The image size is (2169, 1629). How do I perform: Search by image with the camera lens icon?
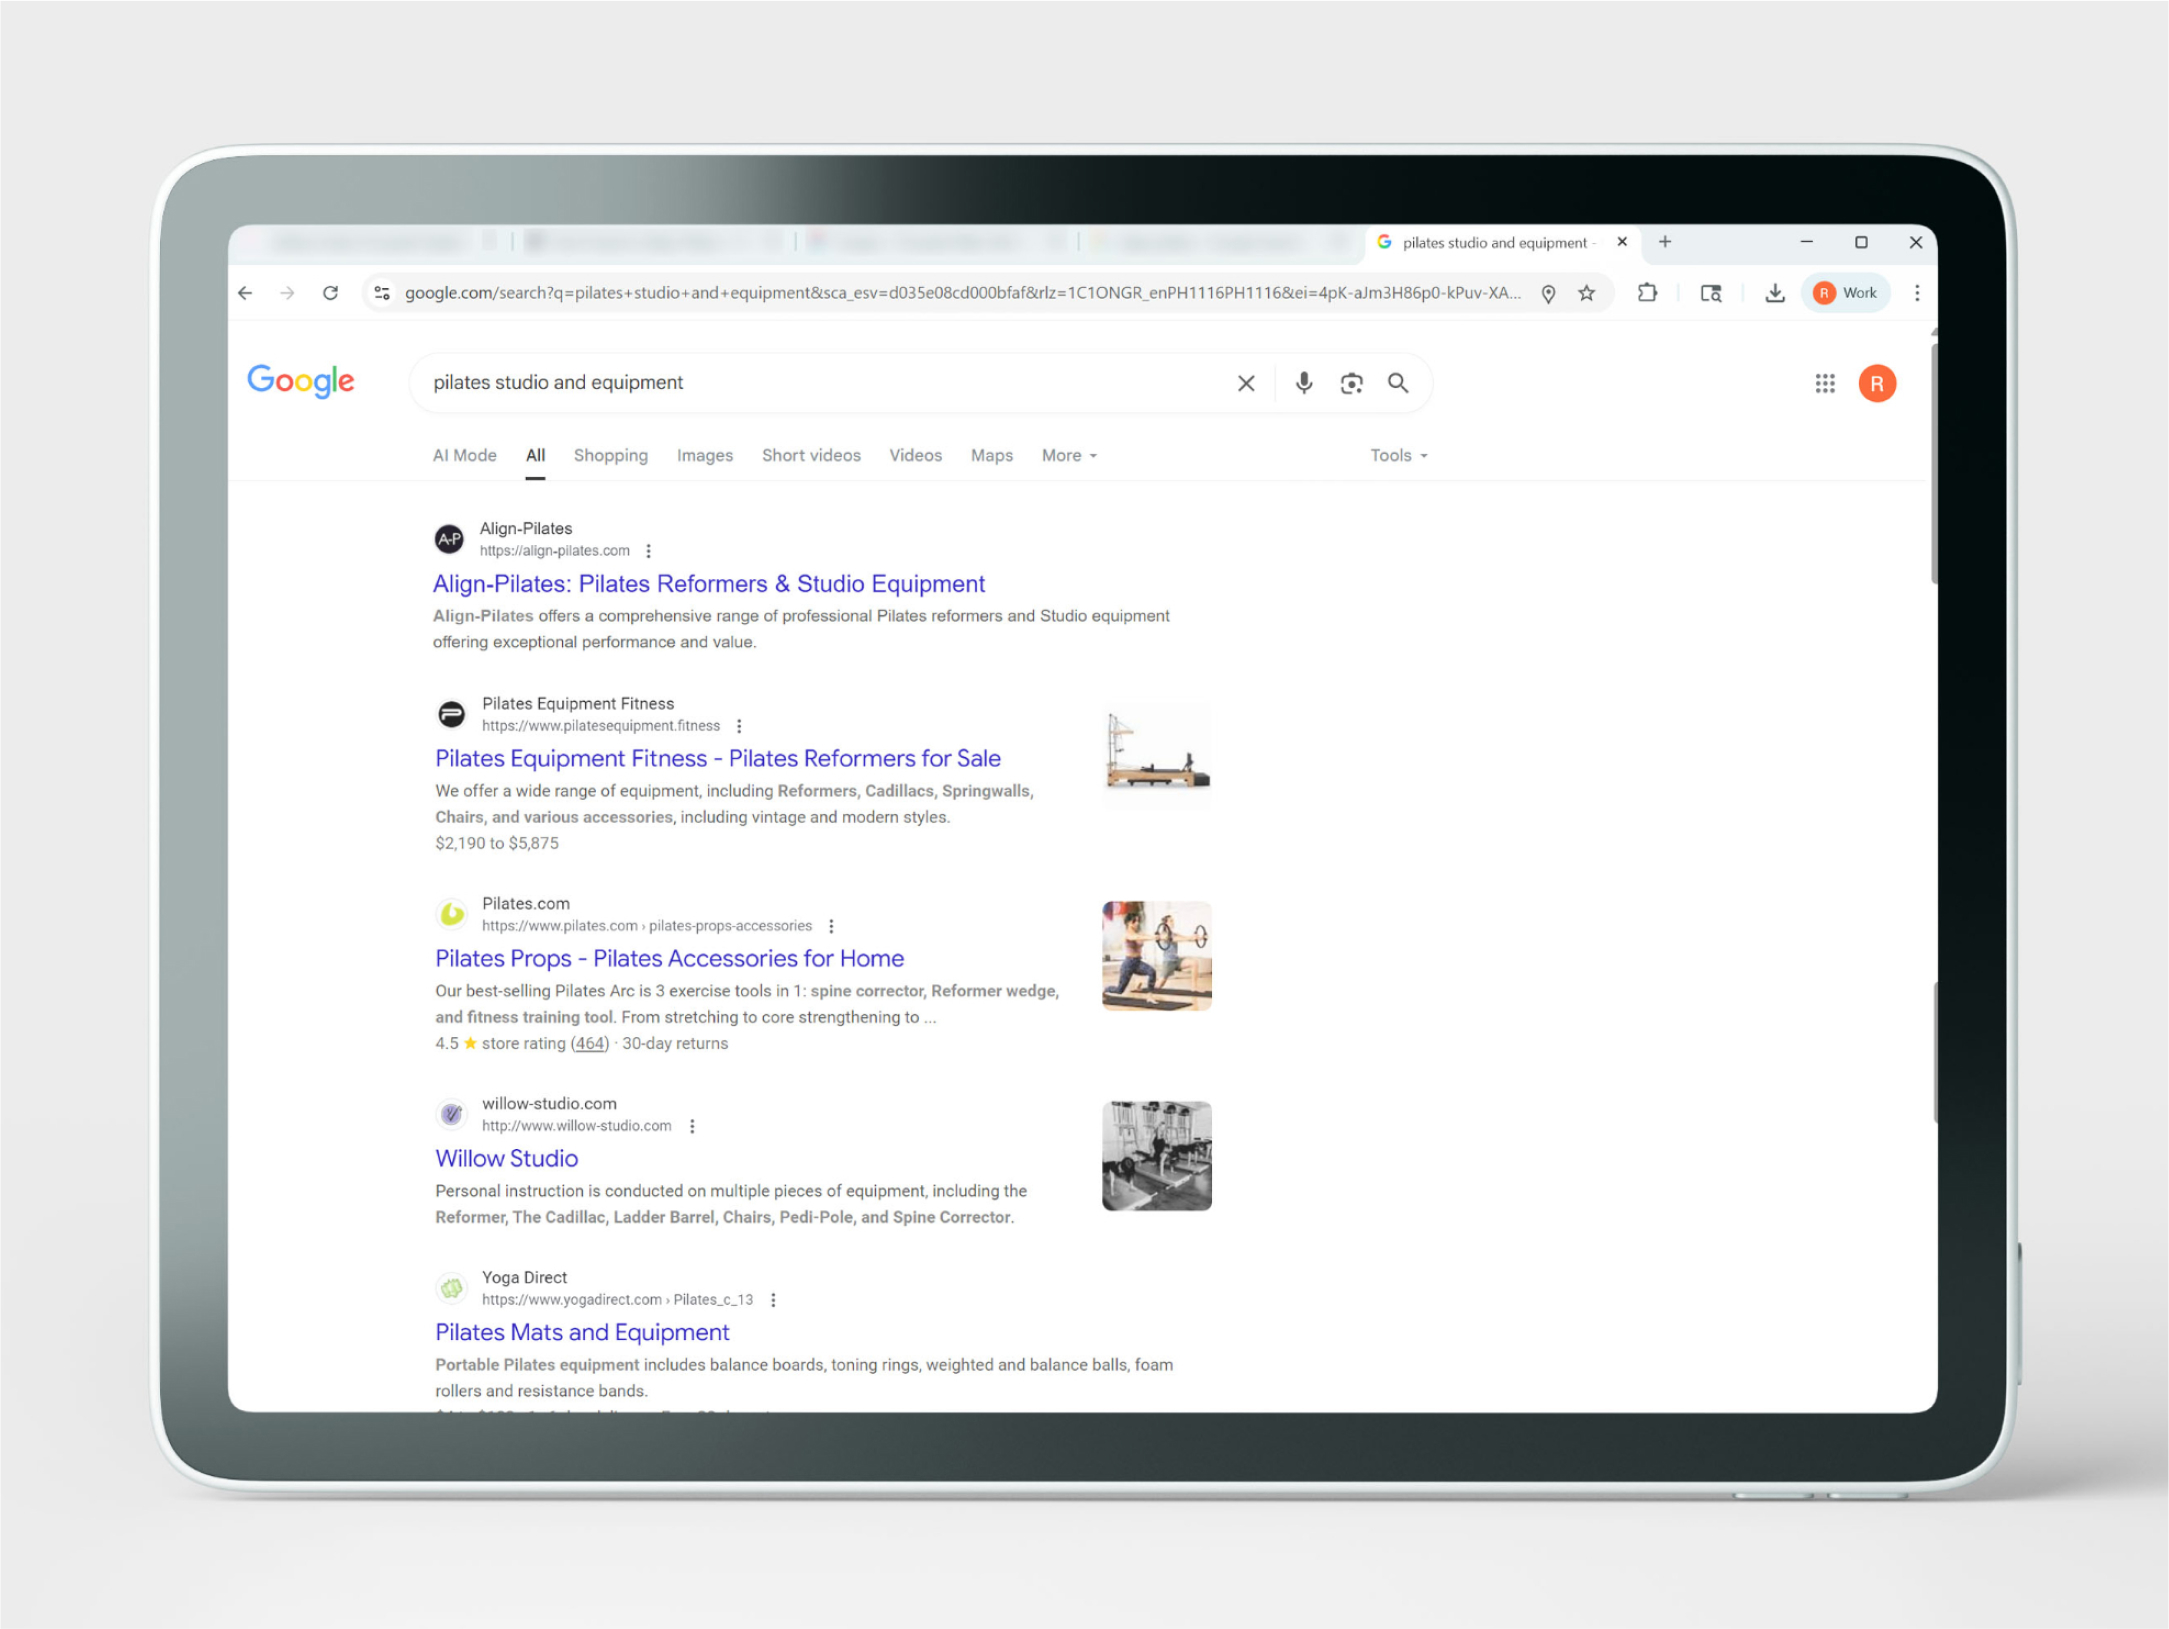click(x=1352, y=383)
